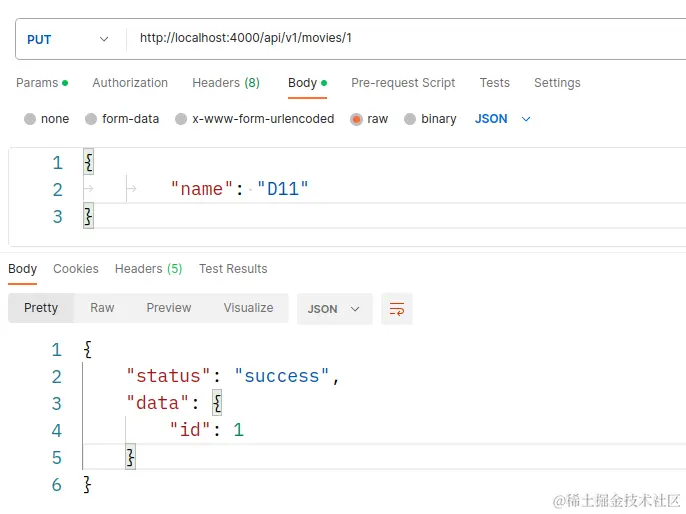View the response Cookies tab
The image size is (686, 514).
point(76,269)
